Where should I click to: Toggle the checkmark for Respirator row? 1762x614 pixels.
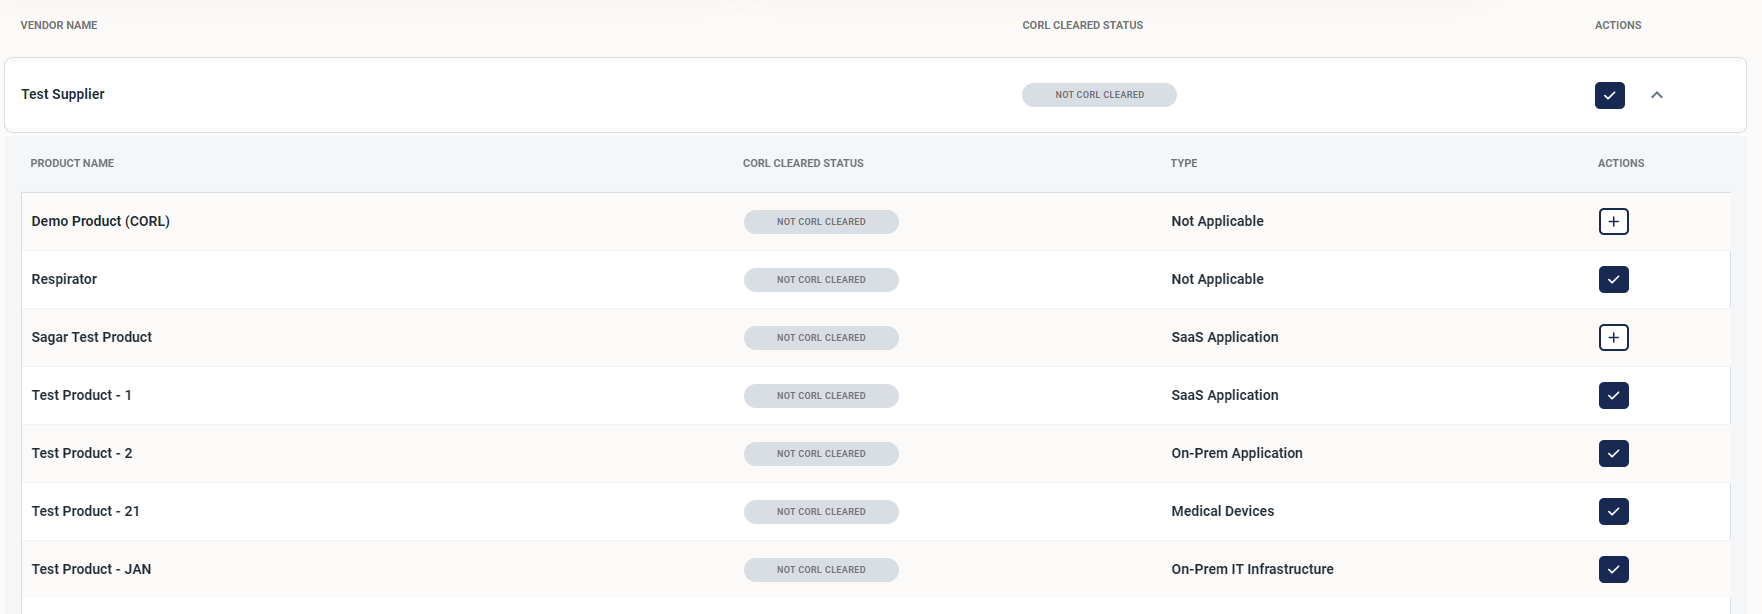[1613, 279]
